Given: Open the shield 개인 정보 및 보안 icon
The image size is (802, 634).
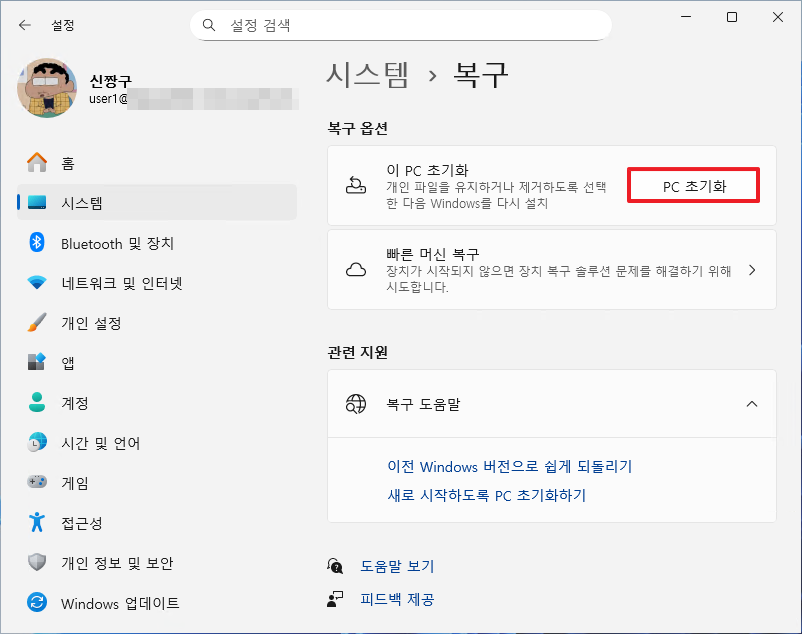Looking at the screenshot, I should pos(37,562).
